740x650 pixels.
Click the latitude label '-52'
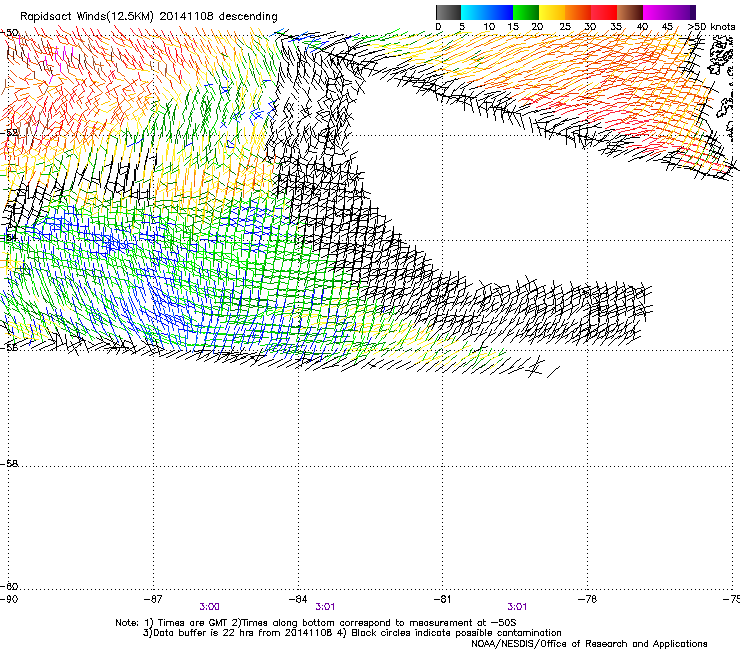(9, 133)
